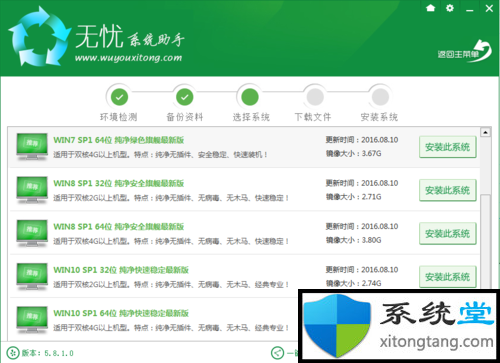Image resolution: width=500 pixels, height=363 pixels.
Task: Minimize the 无忧系统助手 window
Action: tap(470, 9)
